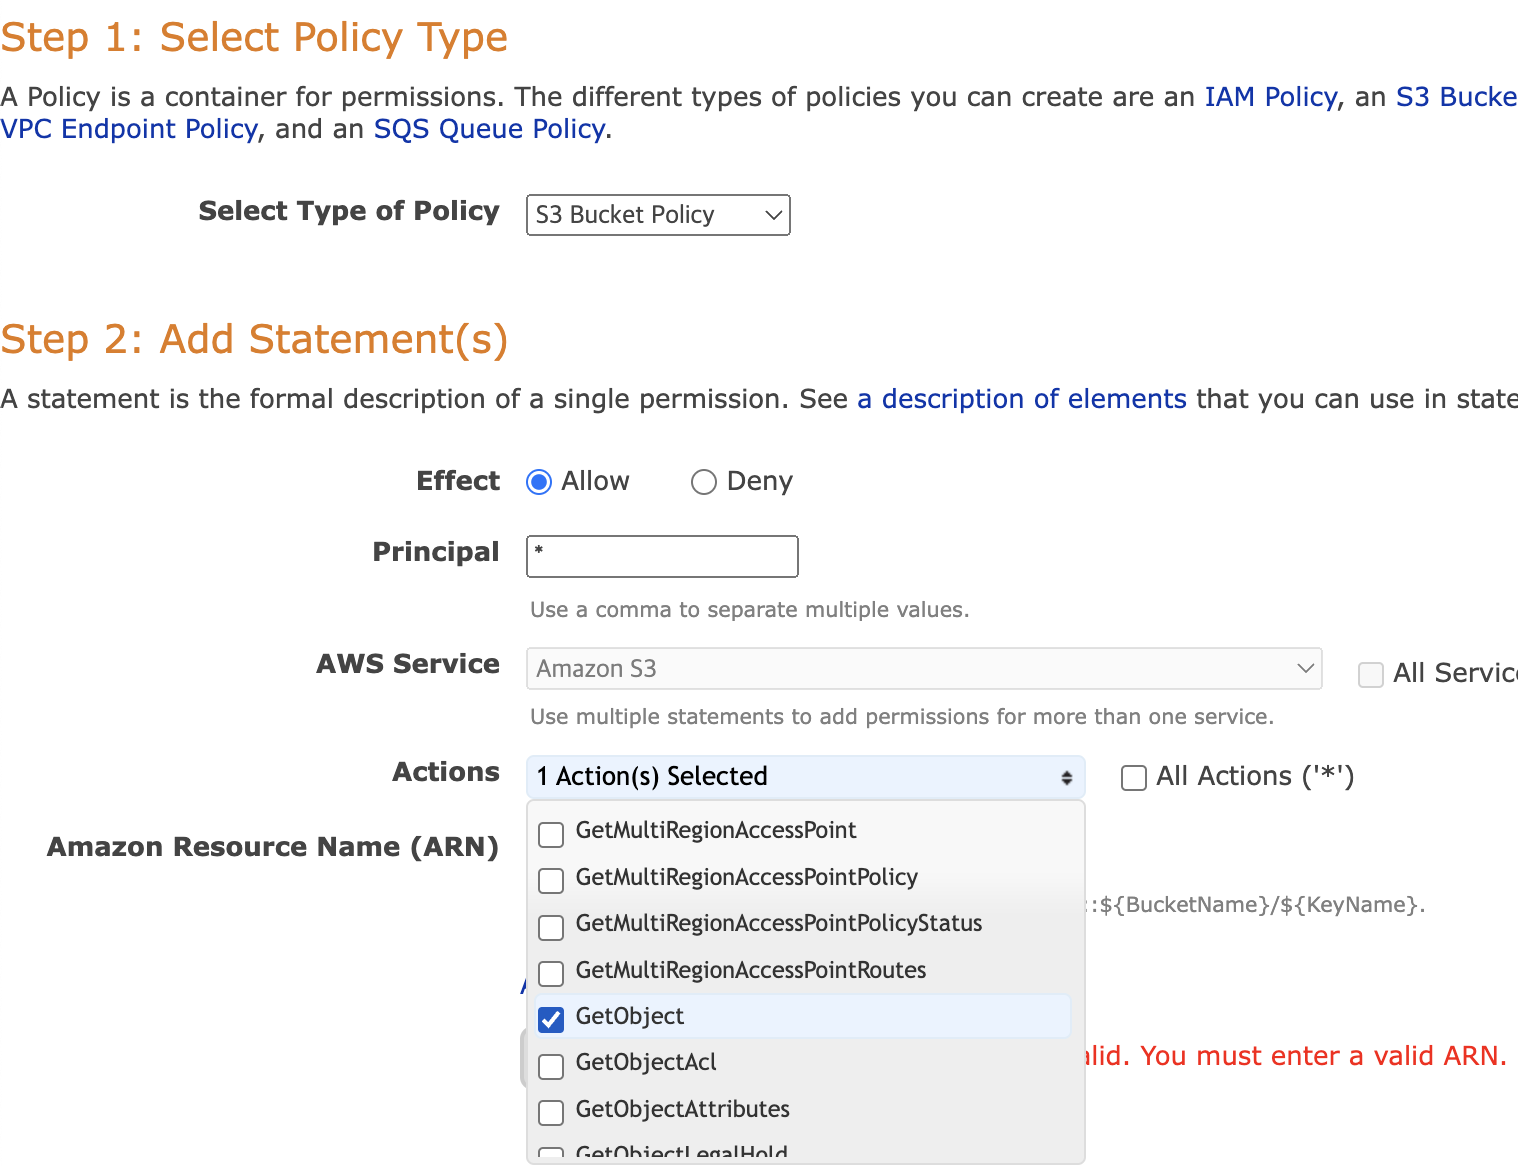Toggle the All Actions ('*') checkbox

pyautogui.click(x=1134, y=778)
